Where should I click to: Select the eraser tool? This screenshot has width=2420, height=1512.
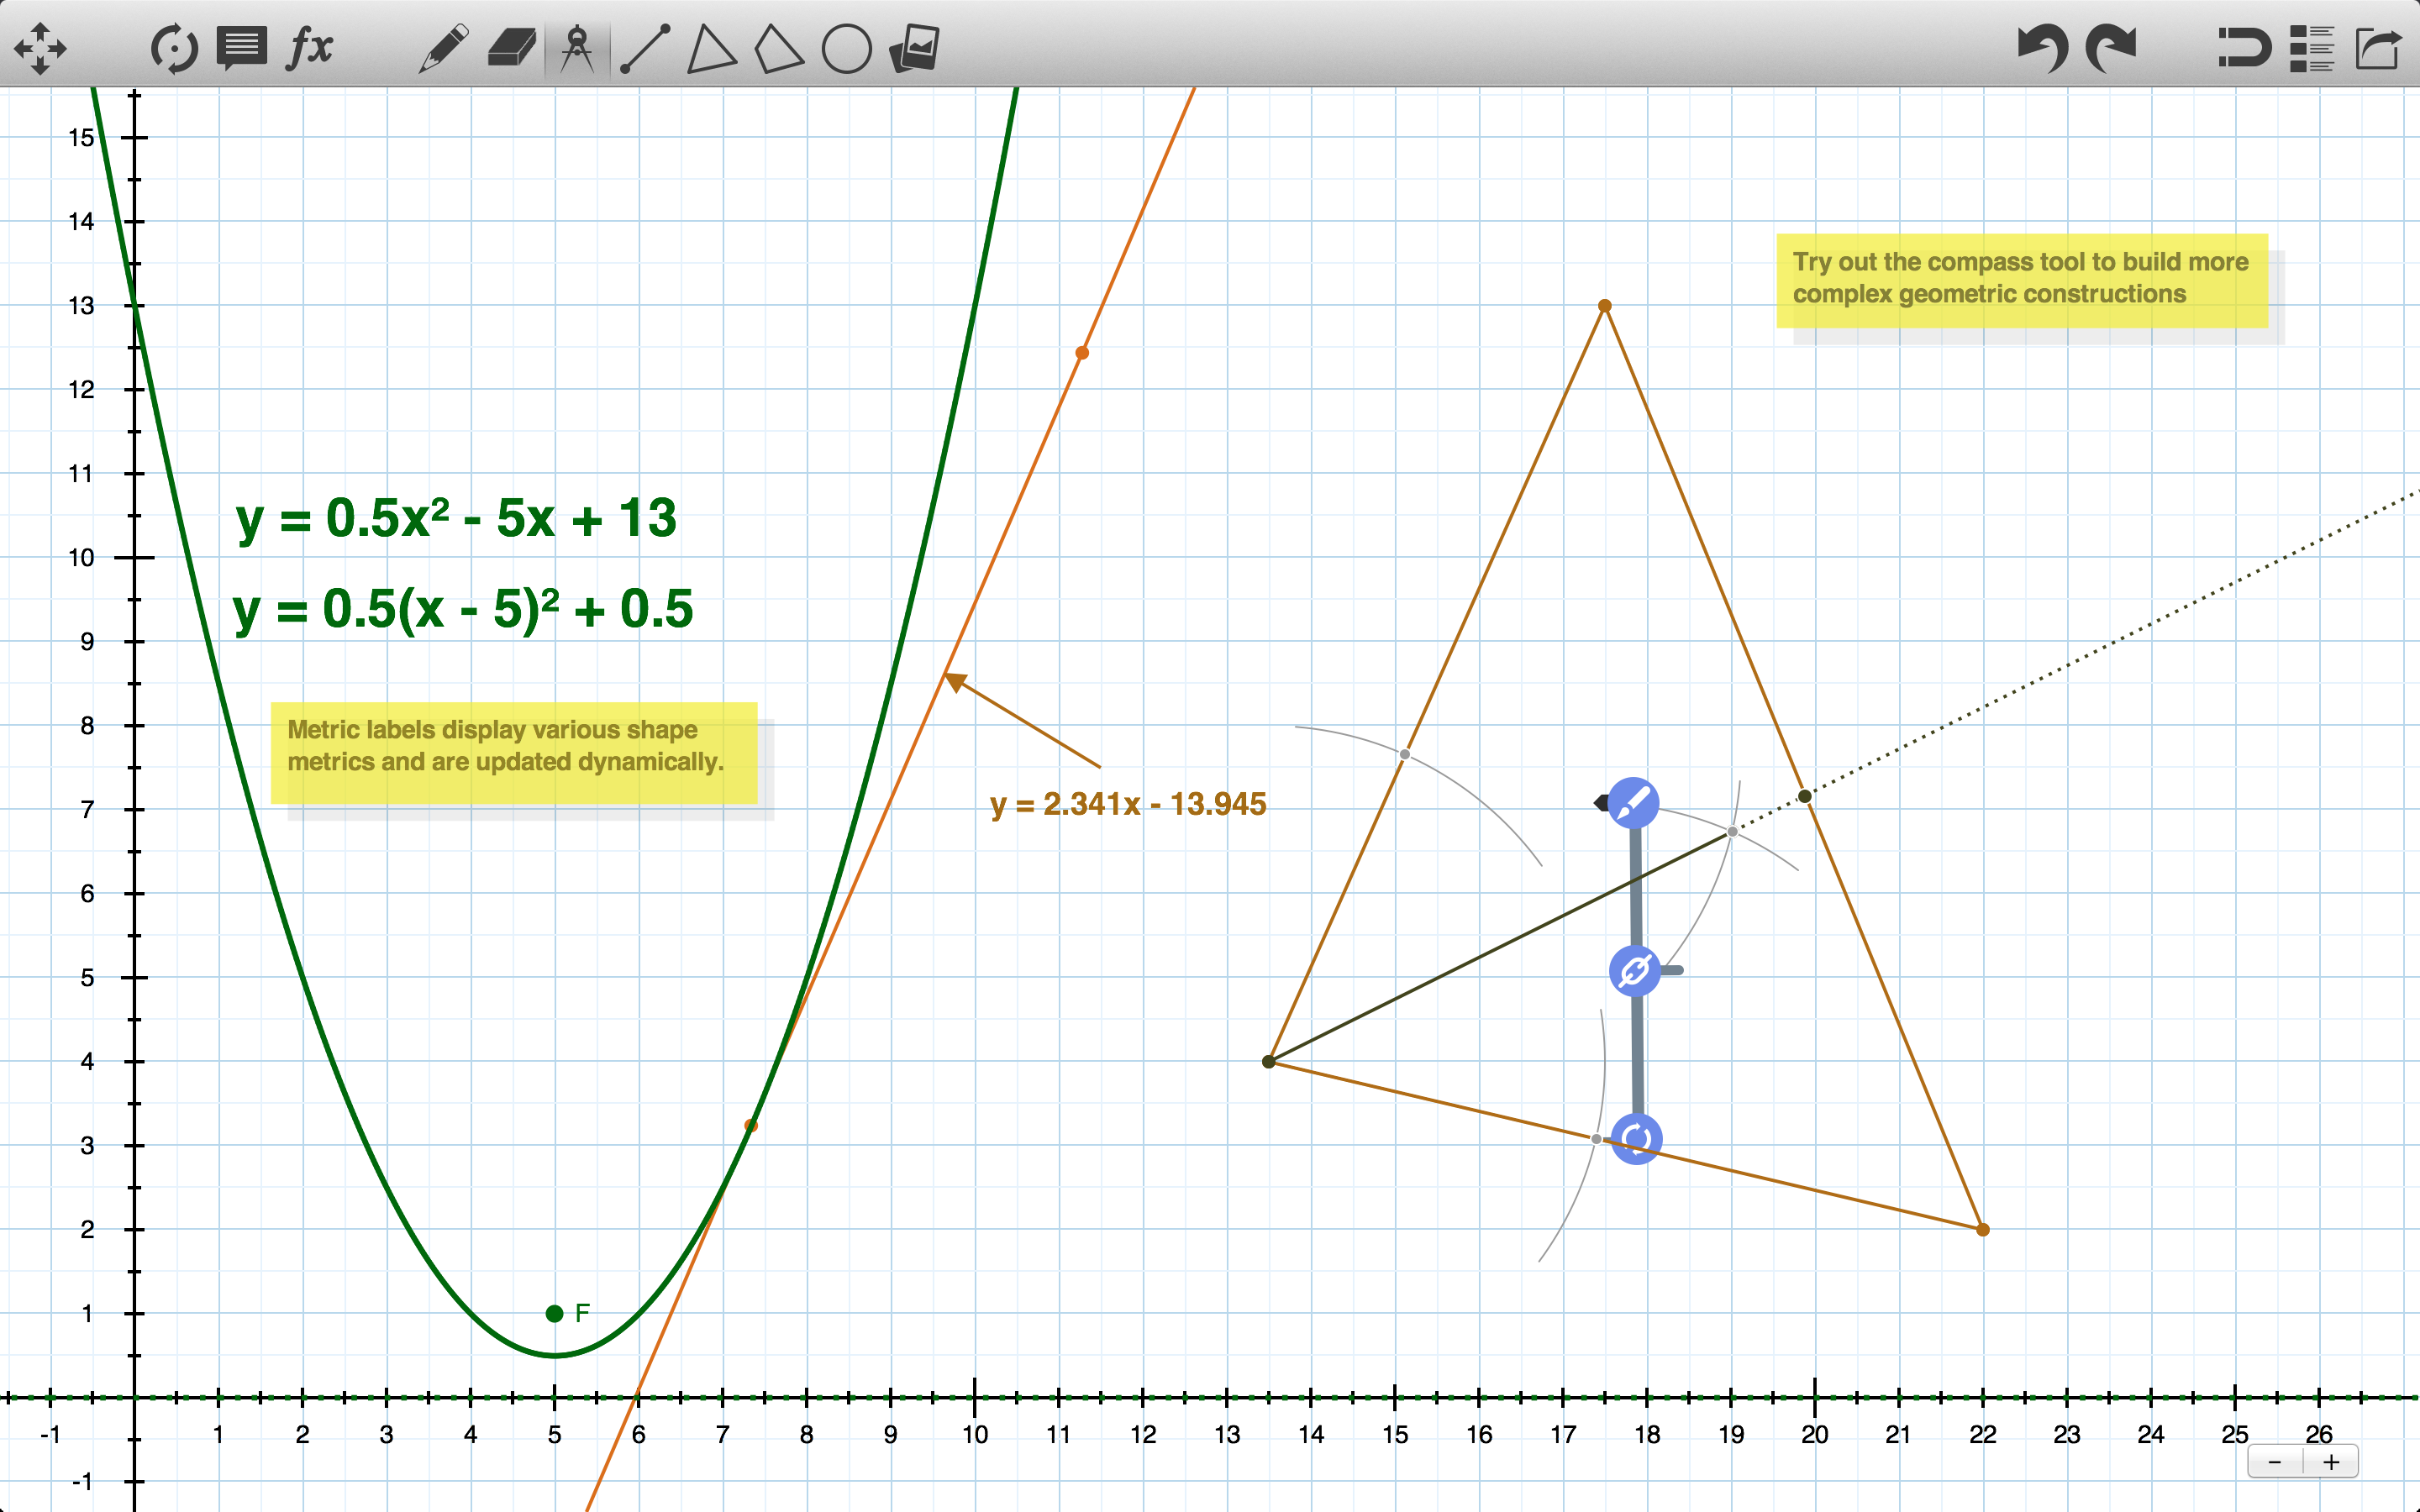(511, 48)
